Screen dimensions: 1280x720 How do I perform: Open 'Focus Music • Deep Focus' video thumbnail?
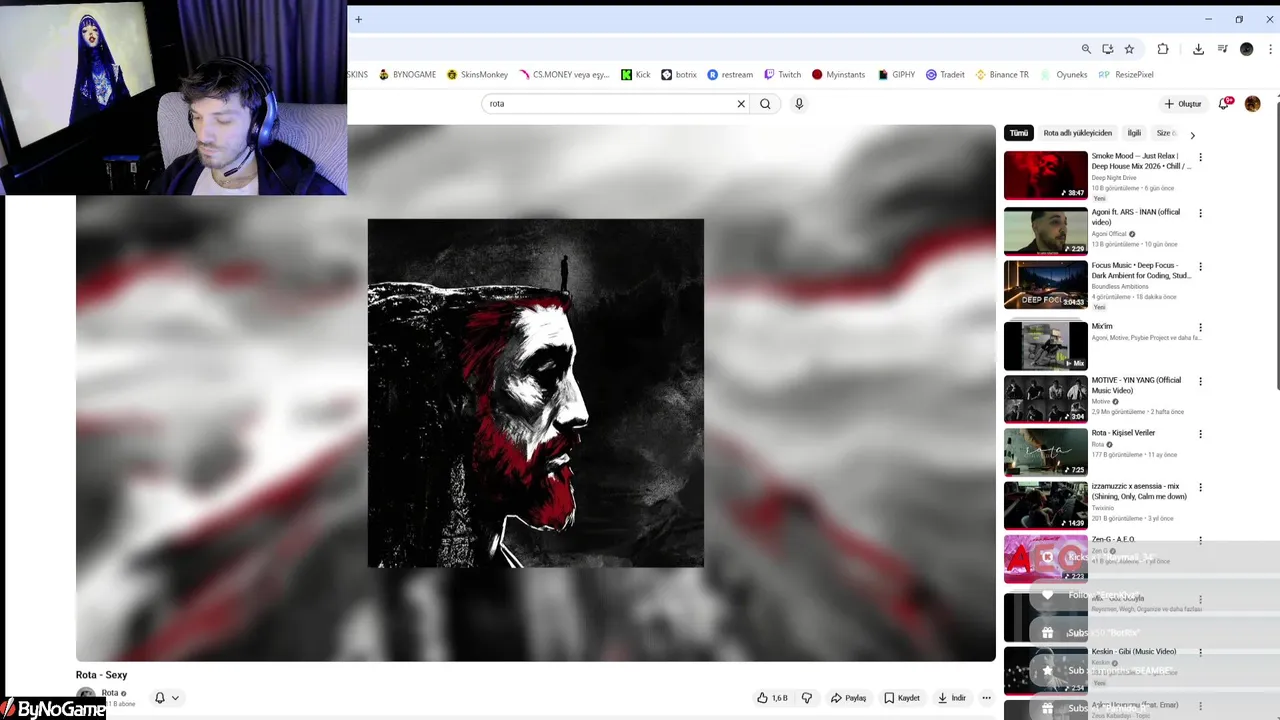click(x=1045, y=285)
